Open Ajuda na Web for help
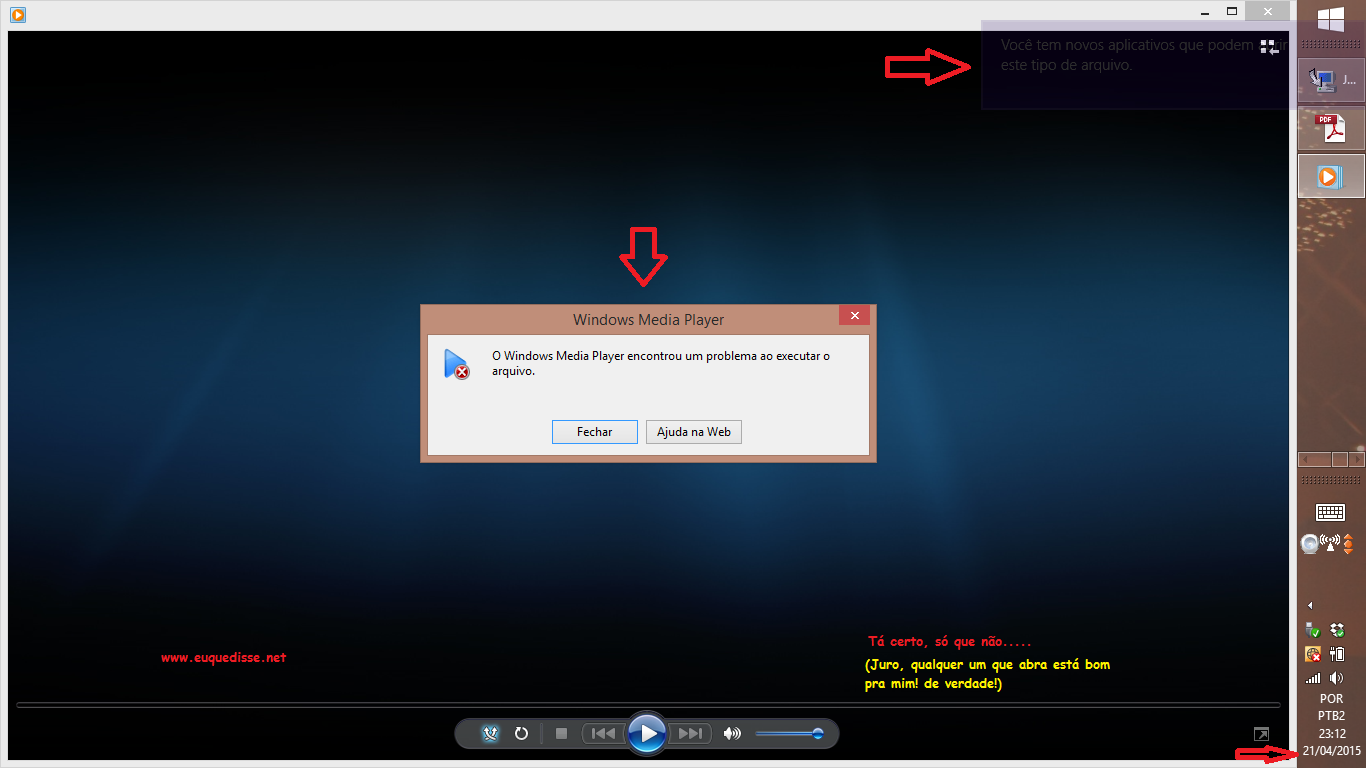This screenshot has height=768, width=1366. pos(694,432)
